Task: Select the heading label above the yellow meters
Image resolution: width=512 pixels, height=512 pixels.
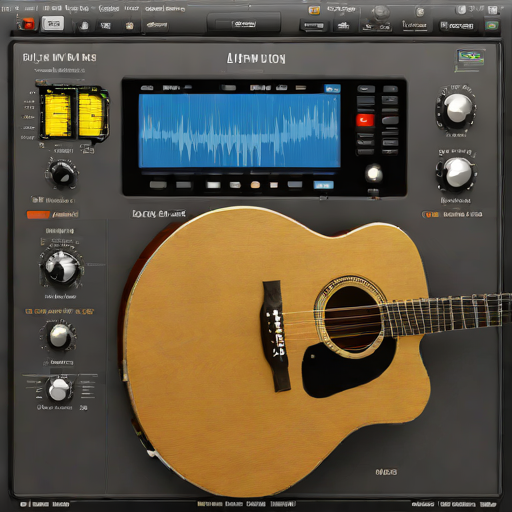Action: pos(60,58)
